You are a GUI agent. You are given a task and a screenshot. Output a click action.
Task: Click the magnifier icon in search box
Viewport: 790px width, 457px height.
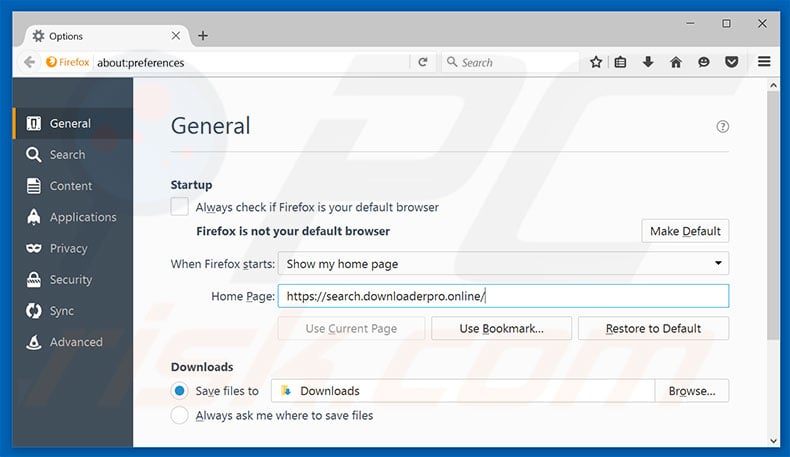coord(452,62)
